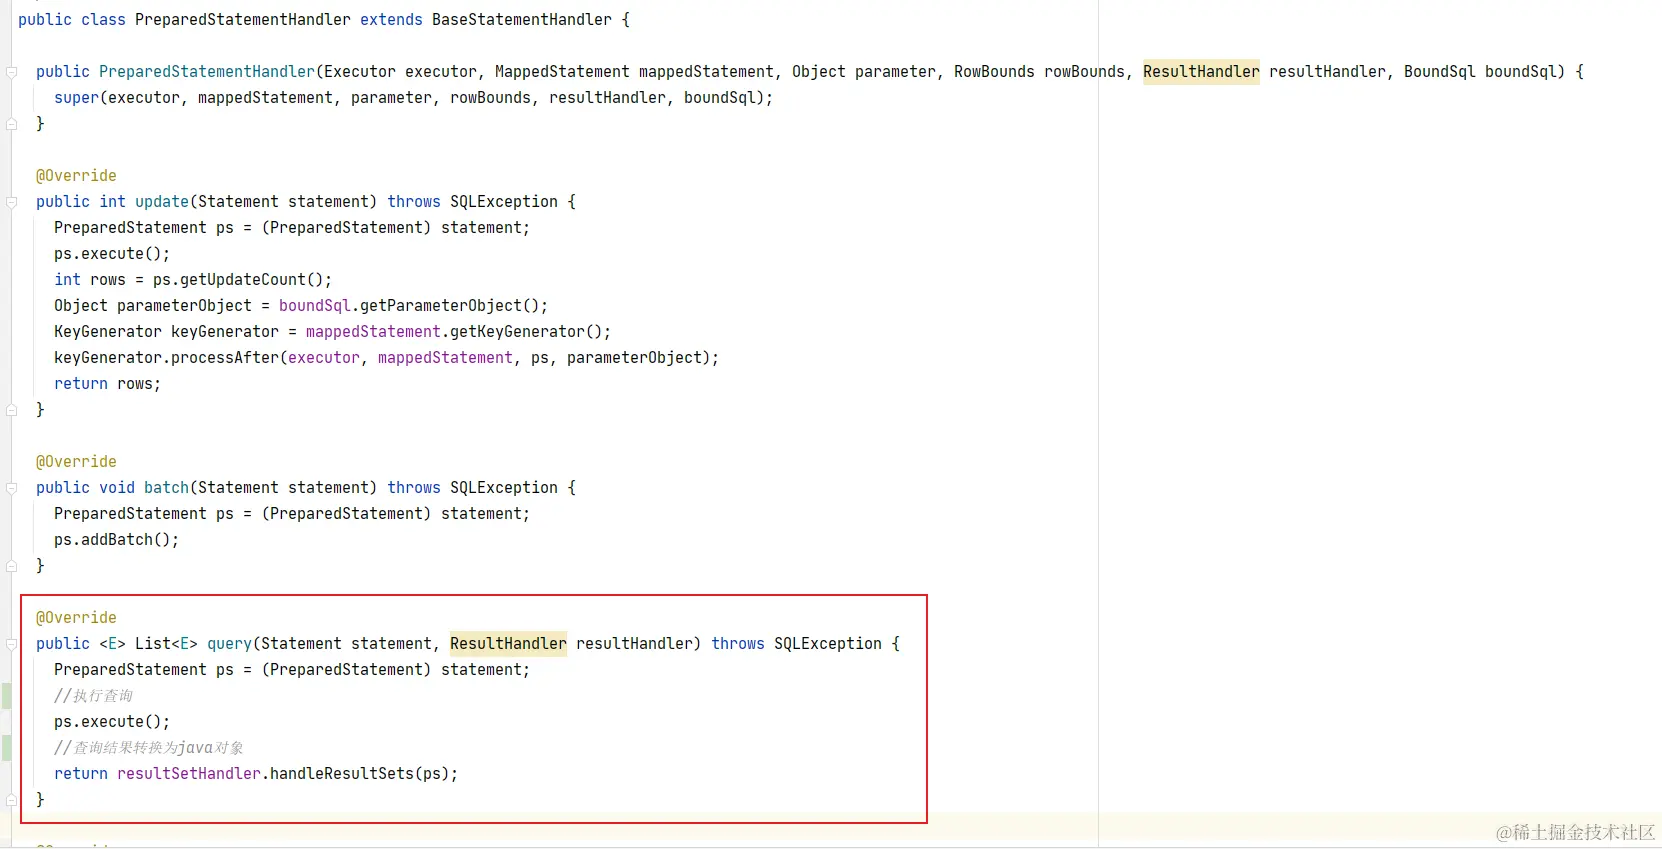Click handleResultSets call
The image size is (1662, 849).
pos(342,774)
